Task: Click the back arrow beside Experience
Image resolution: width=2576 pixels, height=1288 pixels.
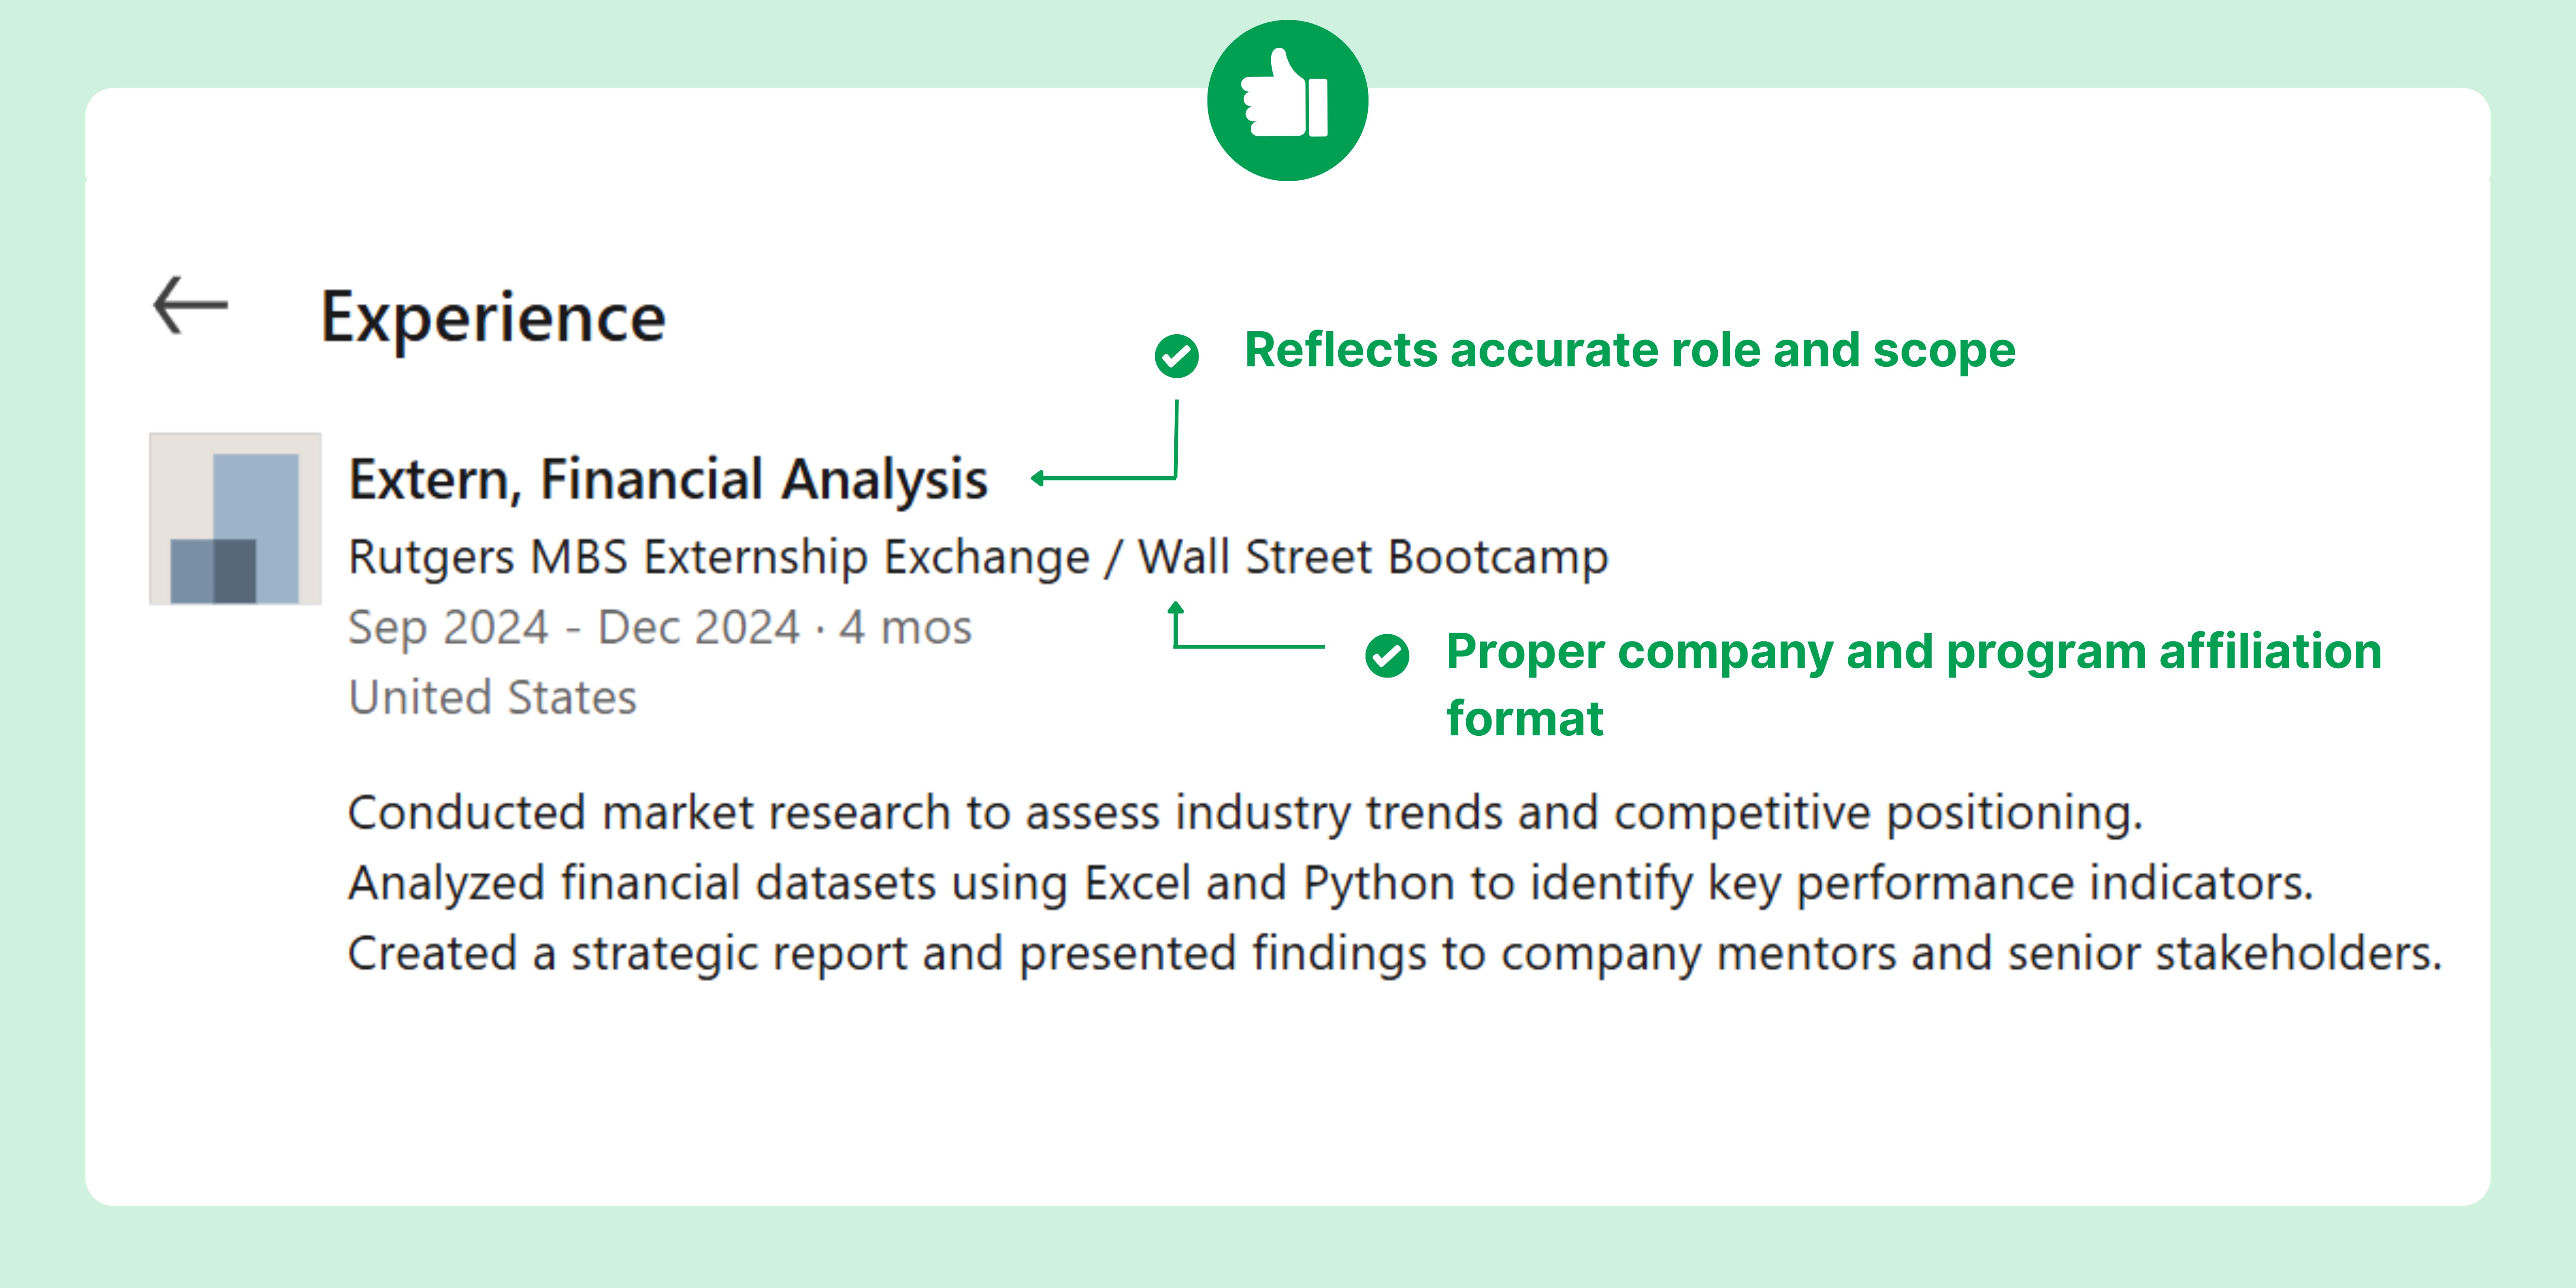Action: tap(190, 305)
